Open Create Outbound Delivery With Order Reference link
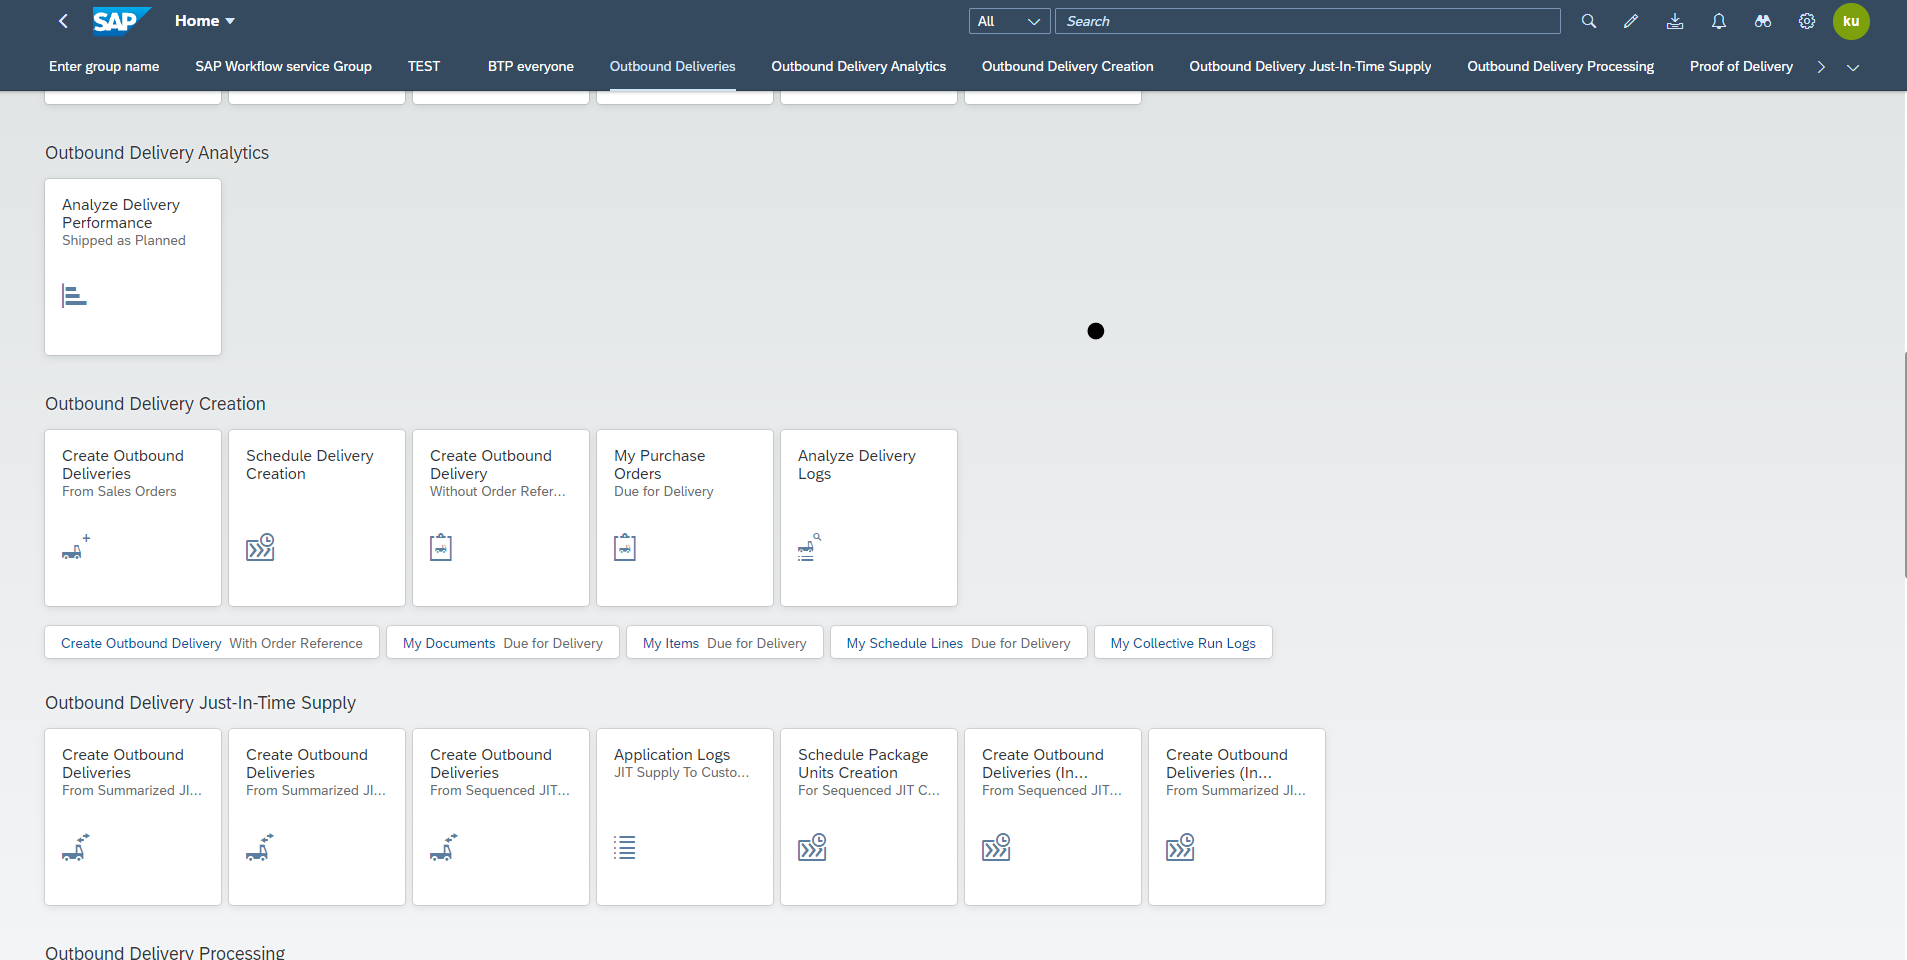Viewport: 1907px width, 960px height. click(x=212, y=643)
